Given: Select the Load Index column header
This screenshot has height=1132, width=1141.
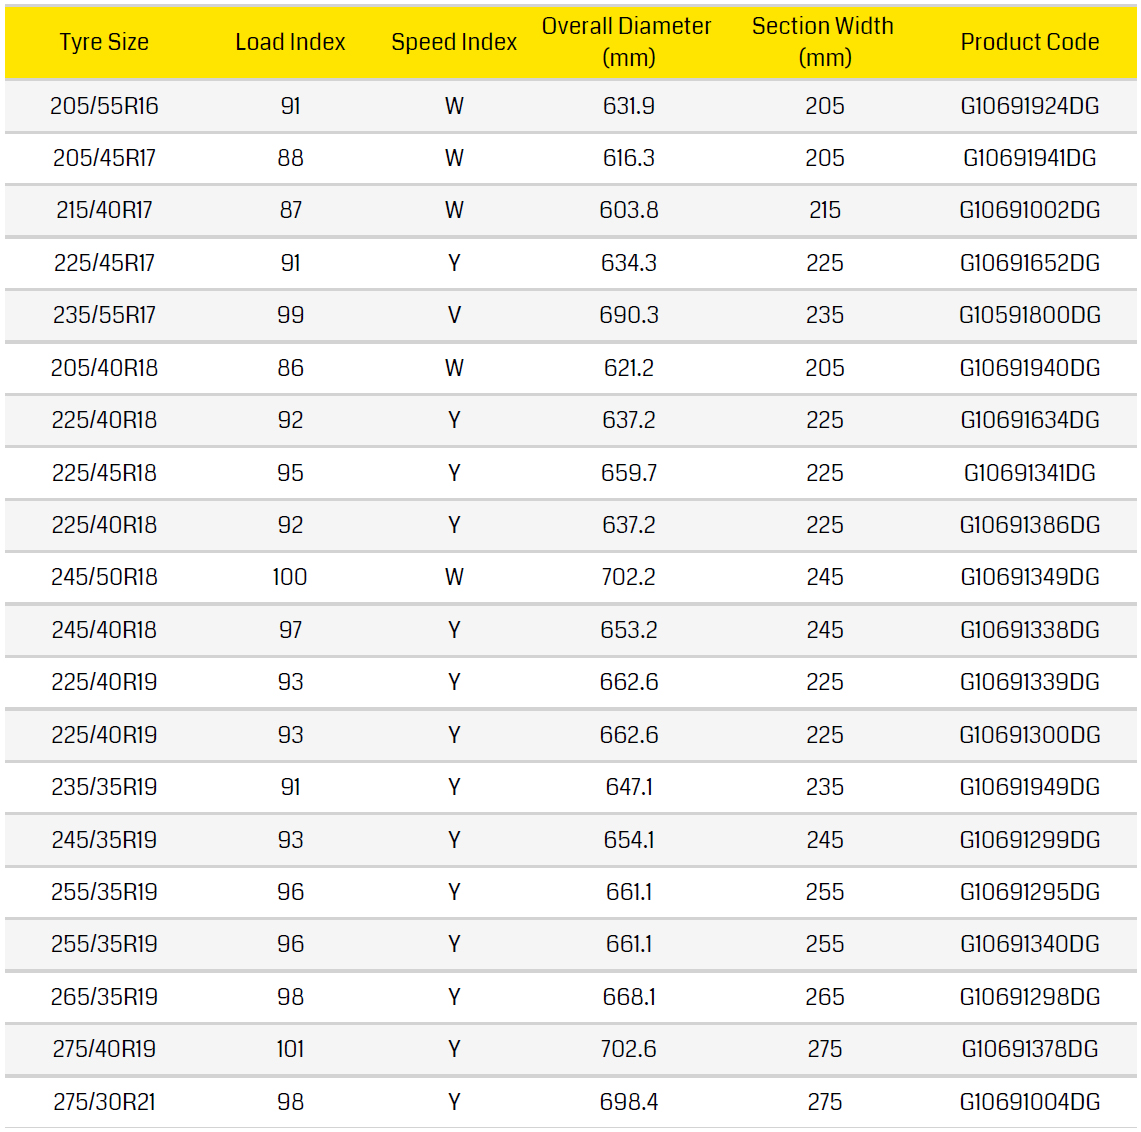Looking at the screenshot, I should (x=290, y=42).
